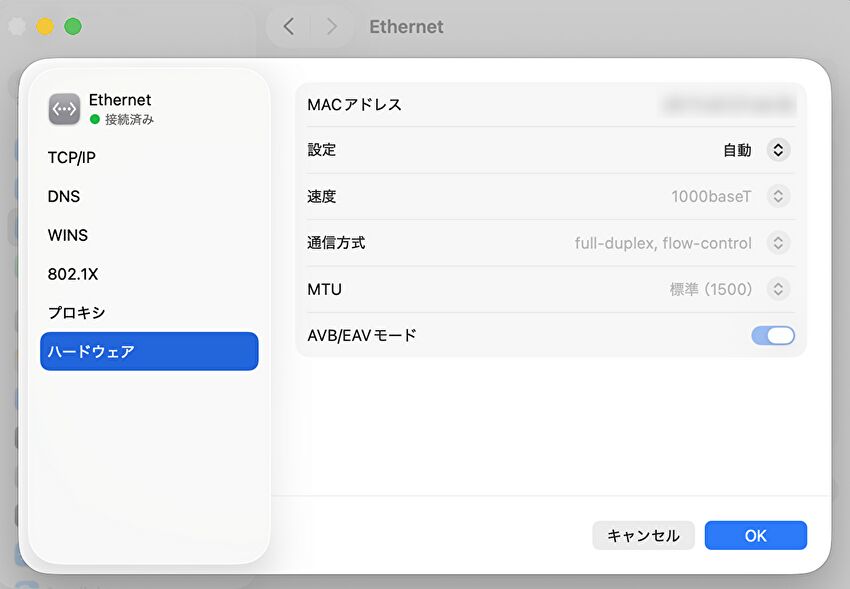Select the DNS sidebar item
The image size is (850, 589).
coord(64,197)
